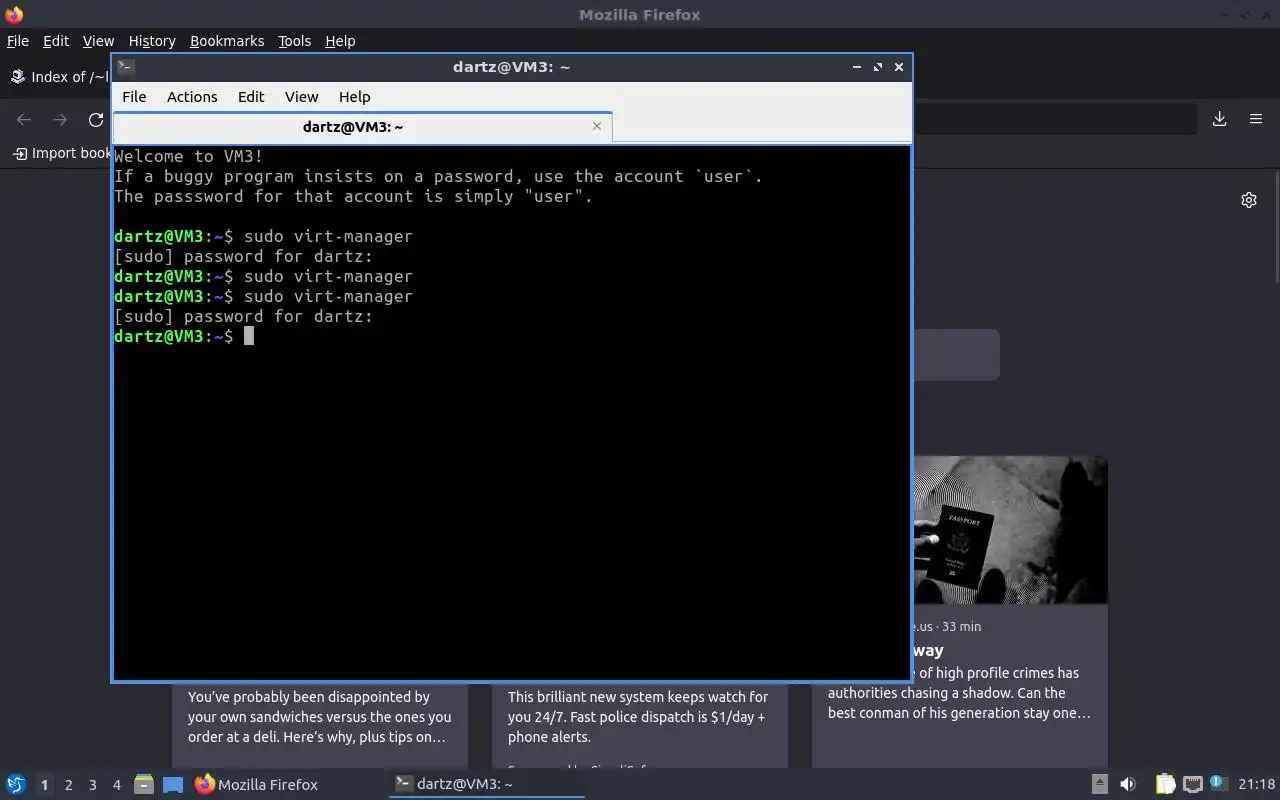Click the 21:18 taskbar clock
The image size is (1280, 800).
[1256, 784]
